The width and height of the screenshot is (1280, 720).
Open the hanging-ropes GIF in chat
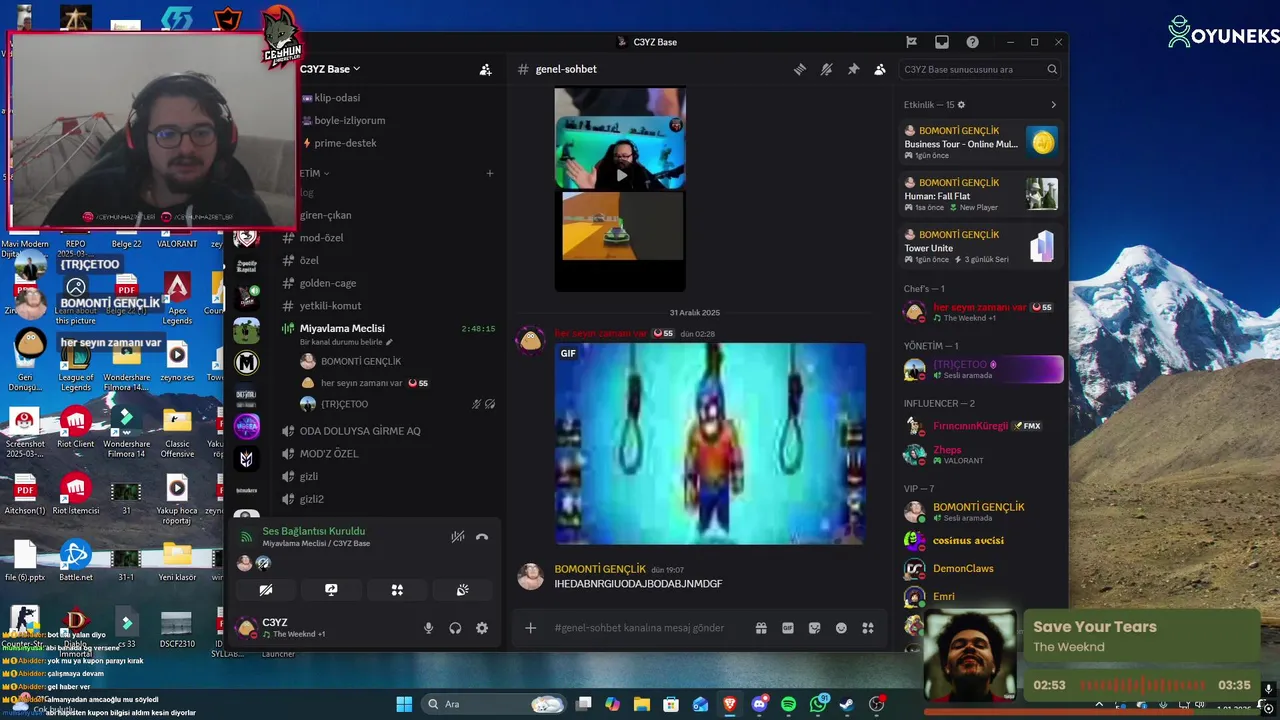click(710, 443)
